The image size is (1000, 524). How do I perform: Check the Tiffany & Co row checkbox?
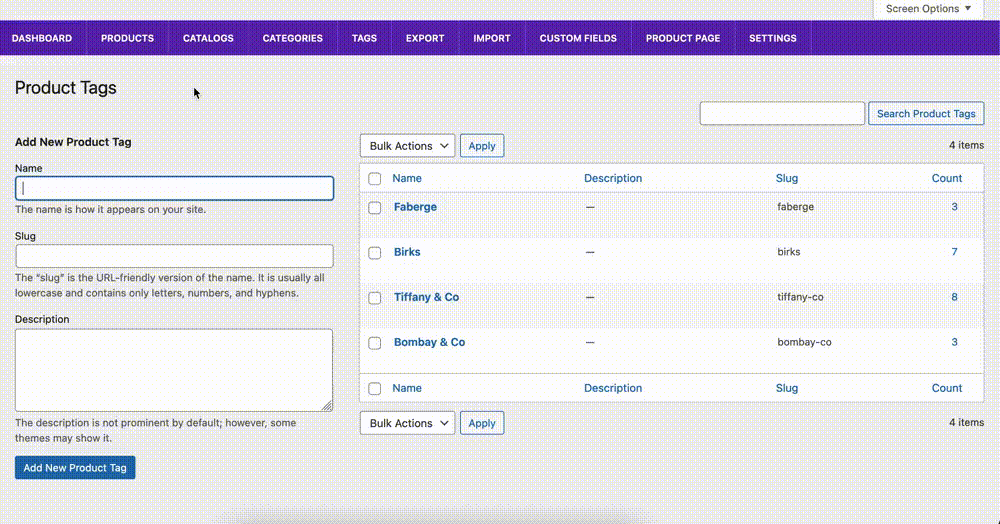coord(375,298)
